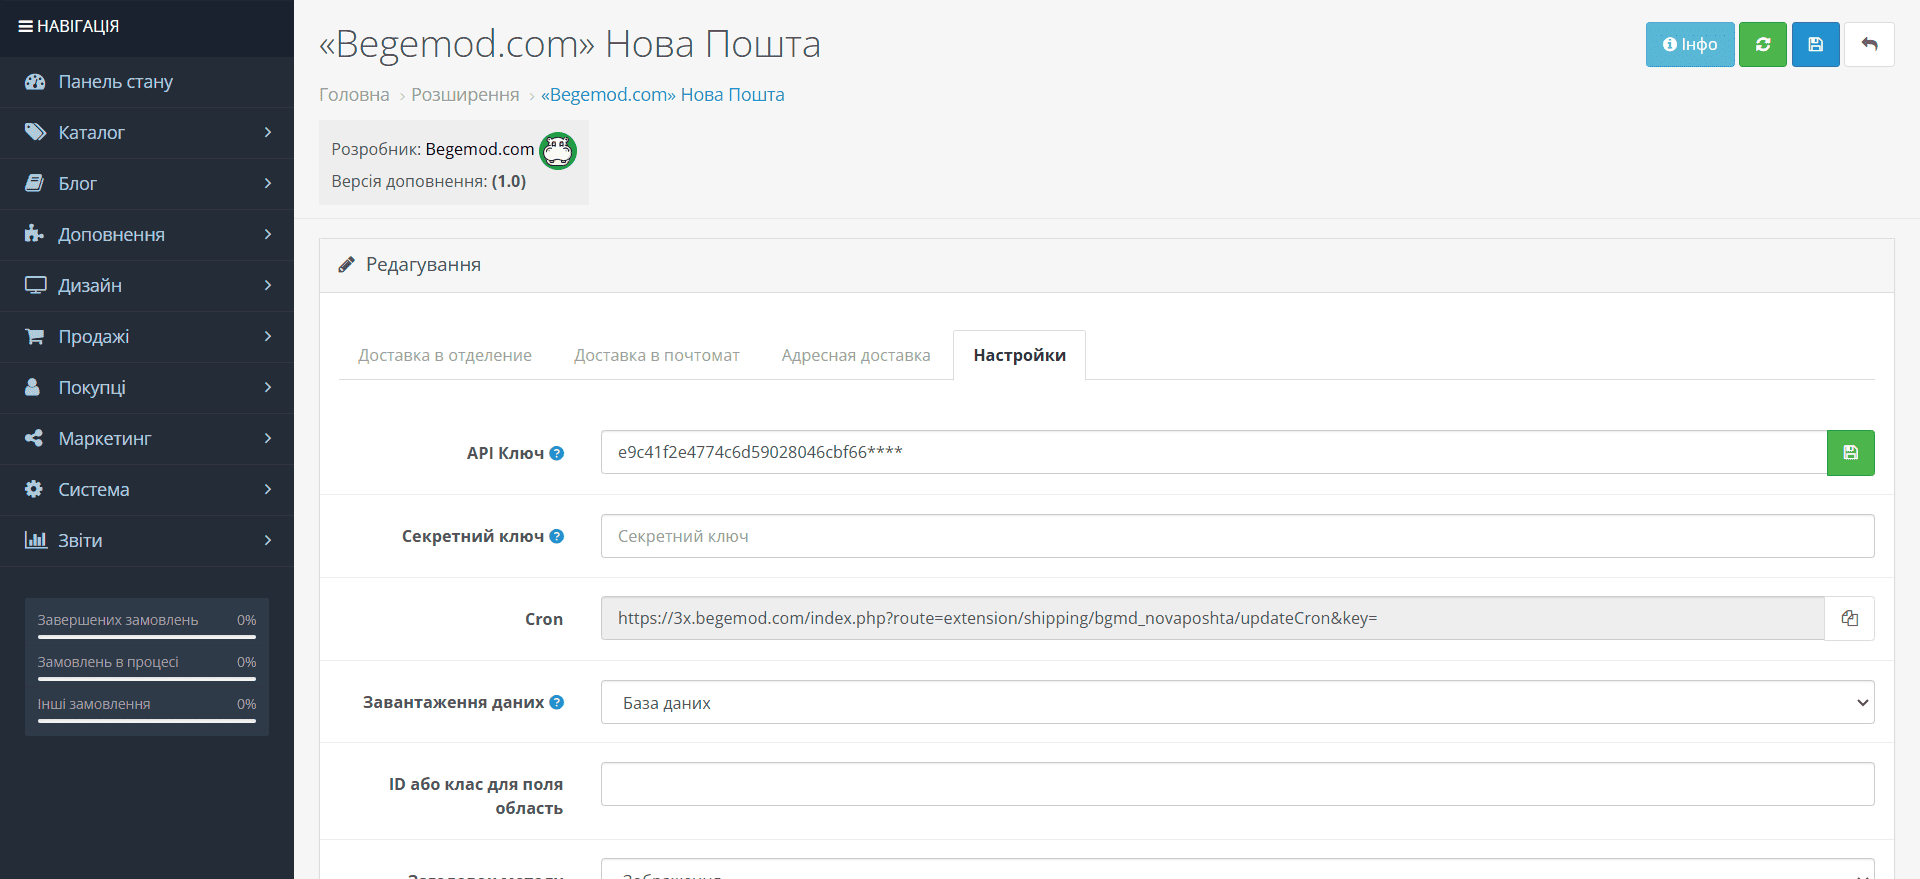Click the Система gear icon
Image resolution: width=1920 pixels, height=879 pixels.
point(35,489)
